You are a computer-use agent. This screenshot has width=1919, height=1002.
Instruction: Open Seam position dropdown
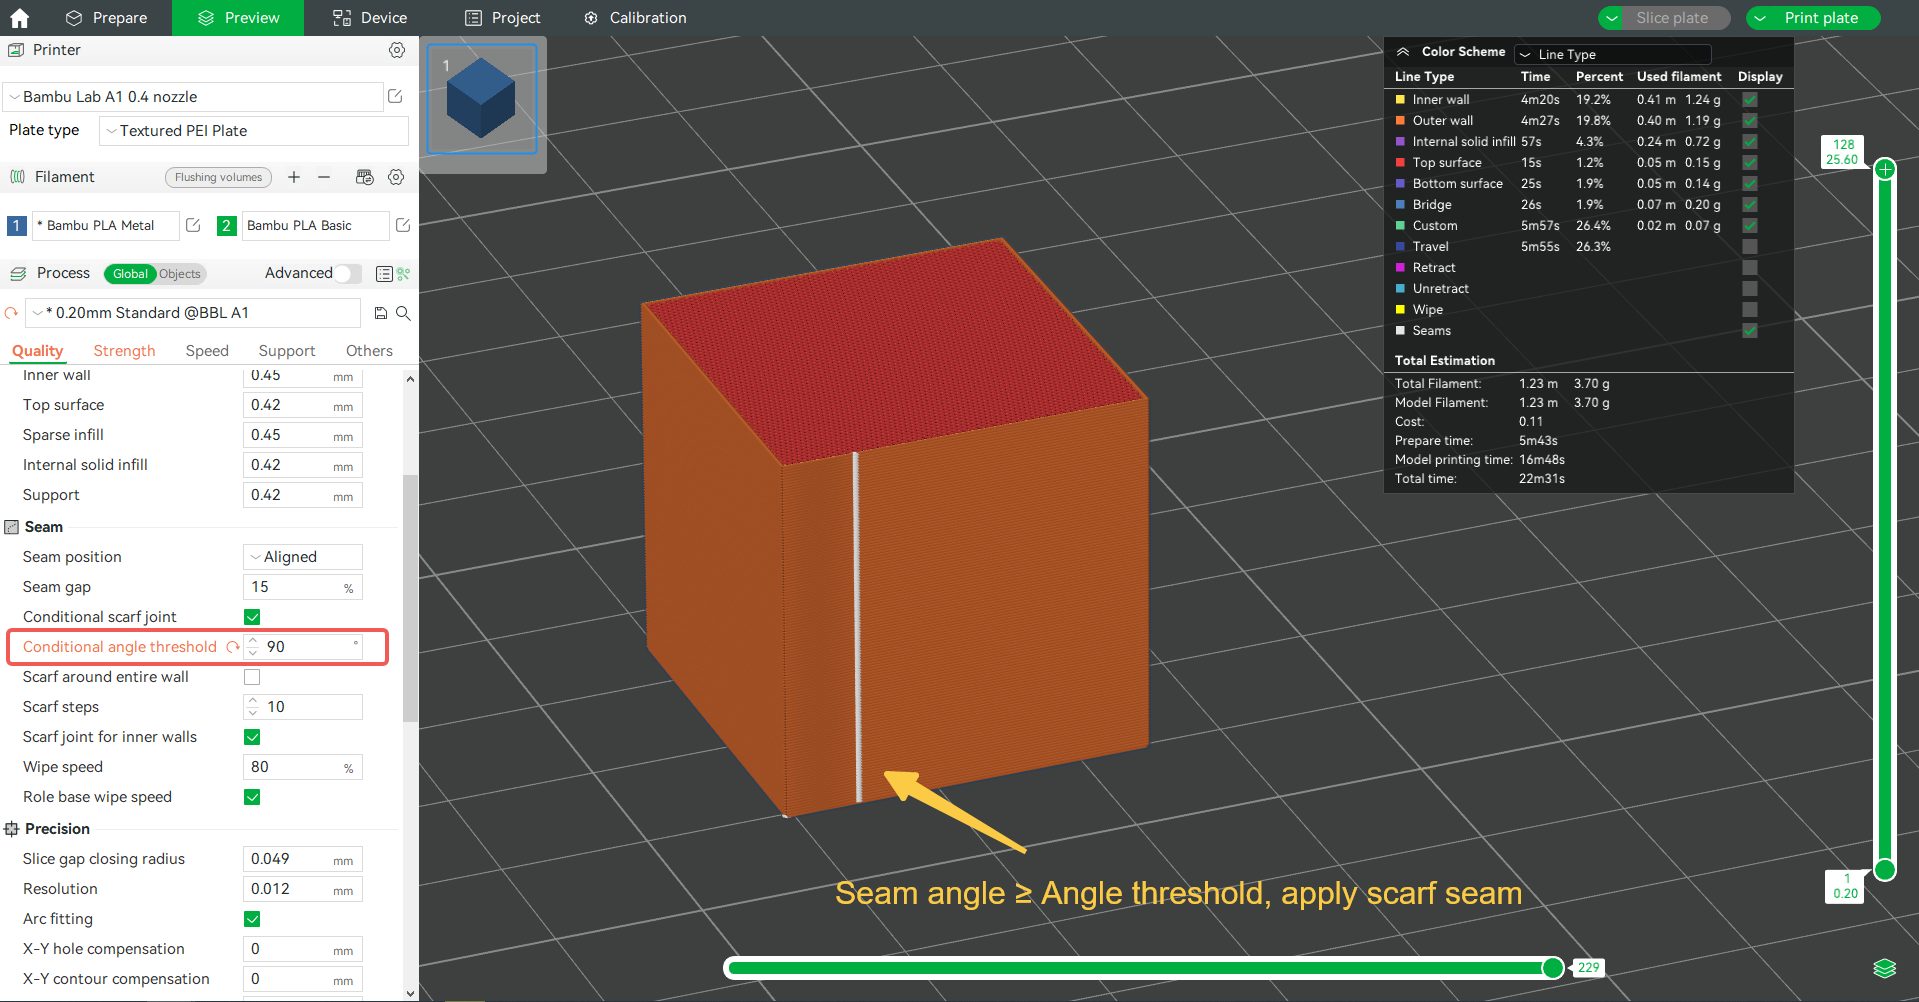[x=302, y=557]
